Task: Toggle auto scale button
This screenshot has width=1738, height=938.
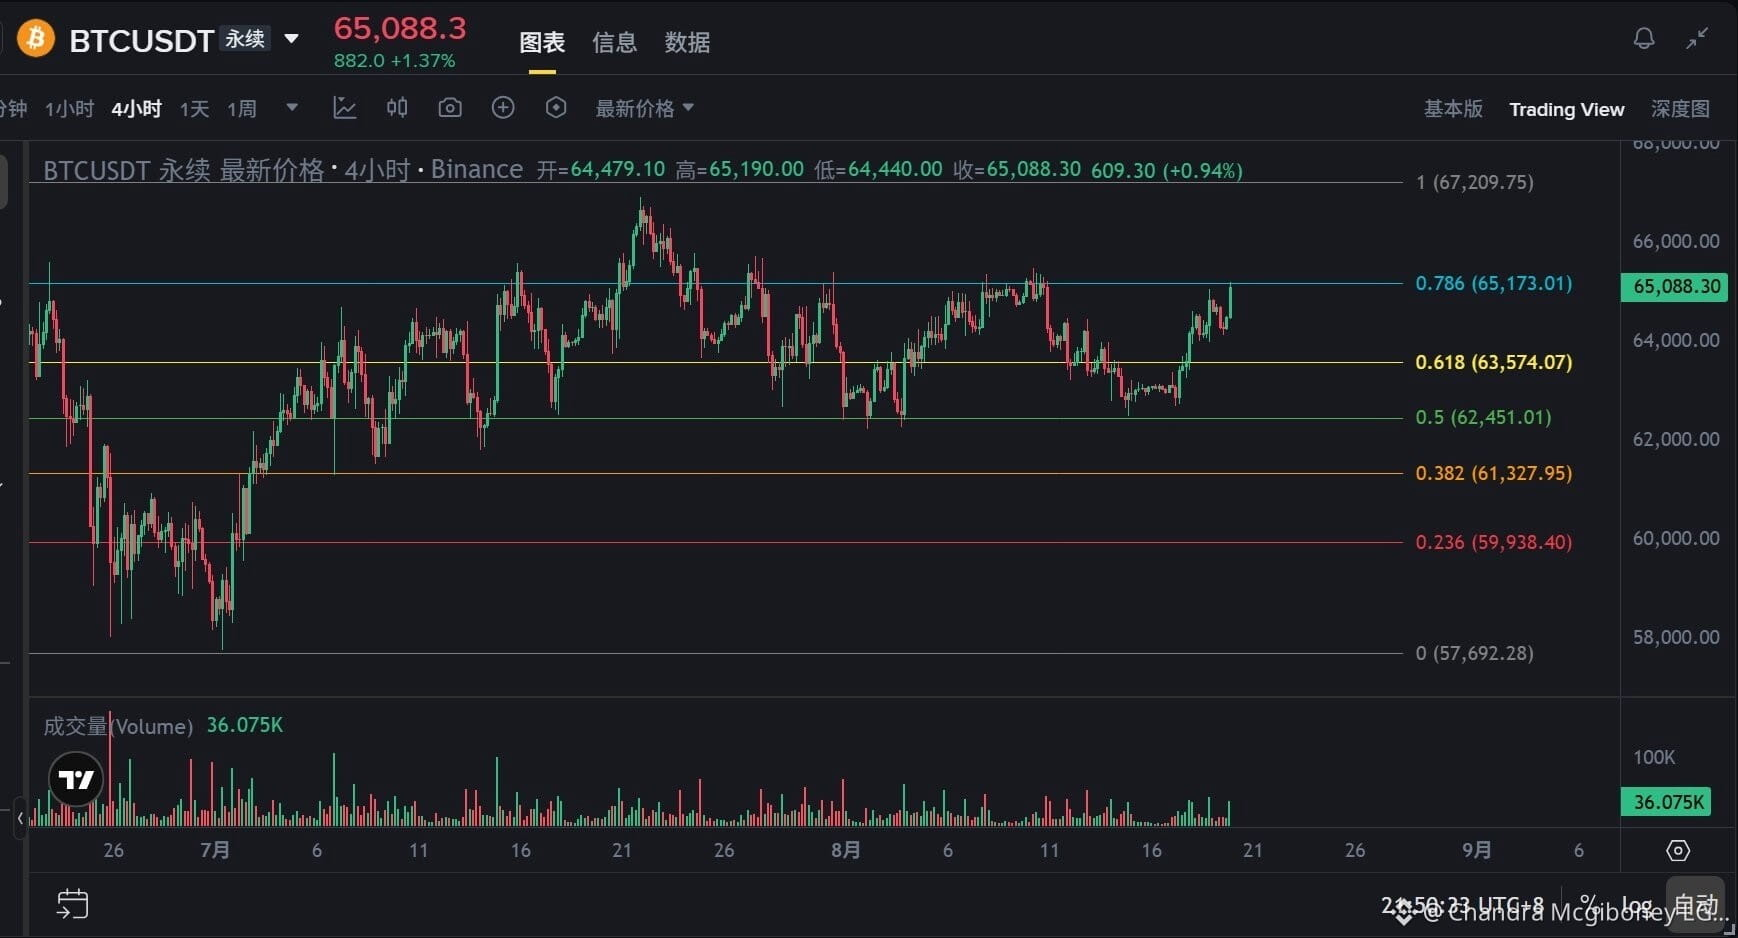Action: (1695, 905)
